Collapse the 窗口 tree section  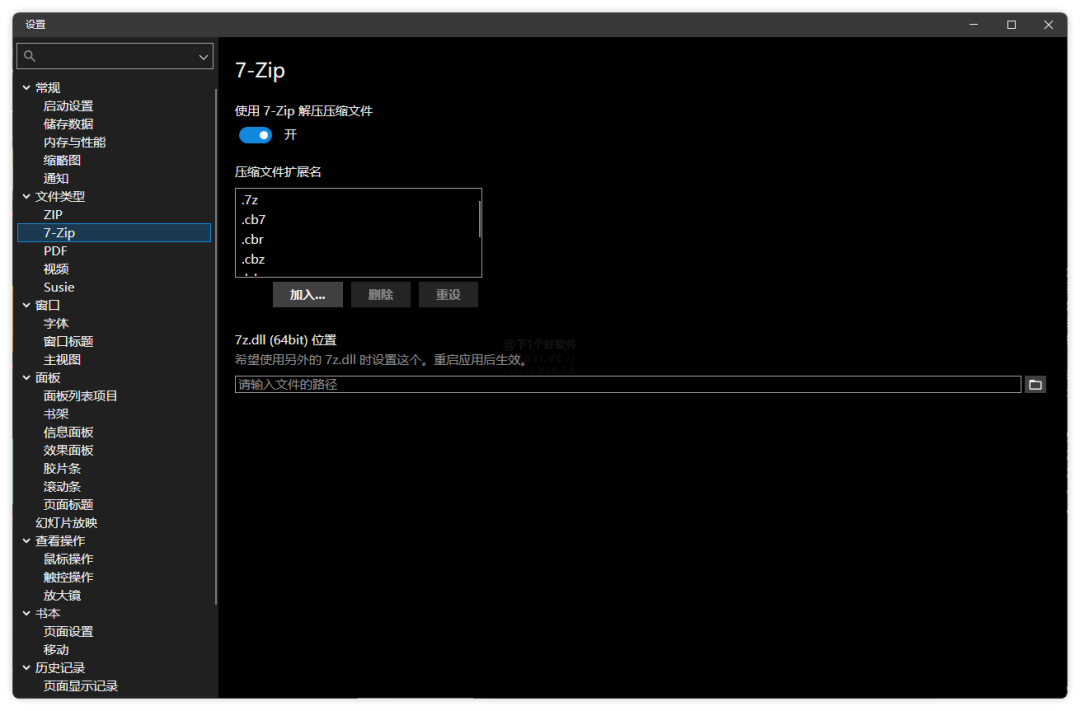pyautogui.click(x=26, y=305)
